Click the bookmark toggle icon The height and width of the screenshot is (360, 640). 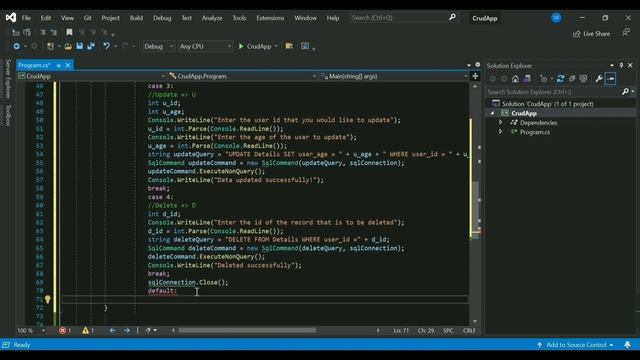pyautogui.click(x=69, y=32)
